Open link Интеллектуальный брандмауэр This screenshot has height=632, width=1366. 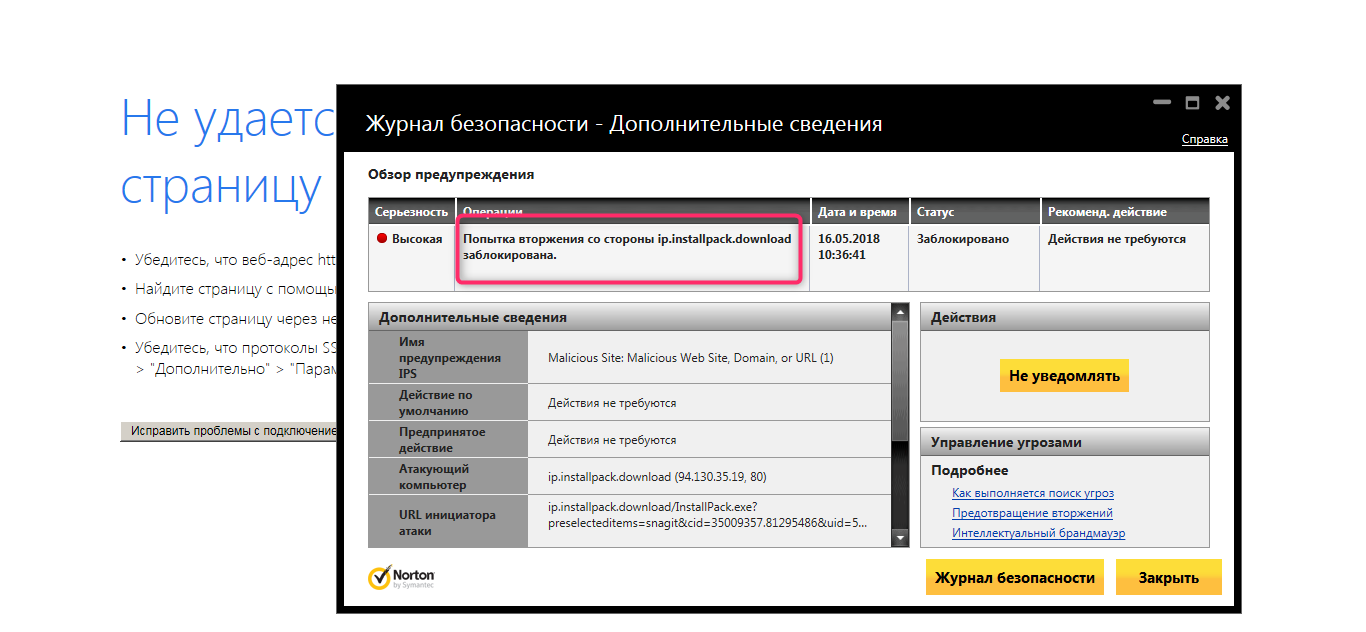tap(1038, 533)
